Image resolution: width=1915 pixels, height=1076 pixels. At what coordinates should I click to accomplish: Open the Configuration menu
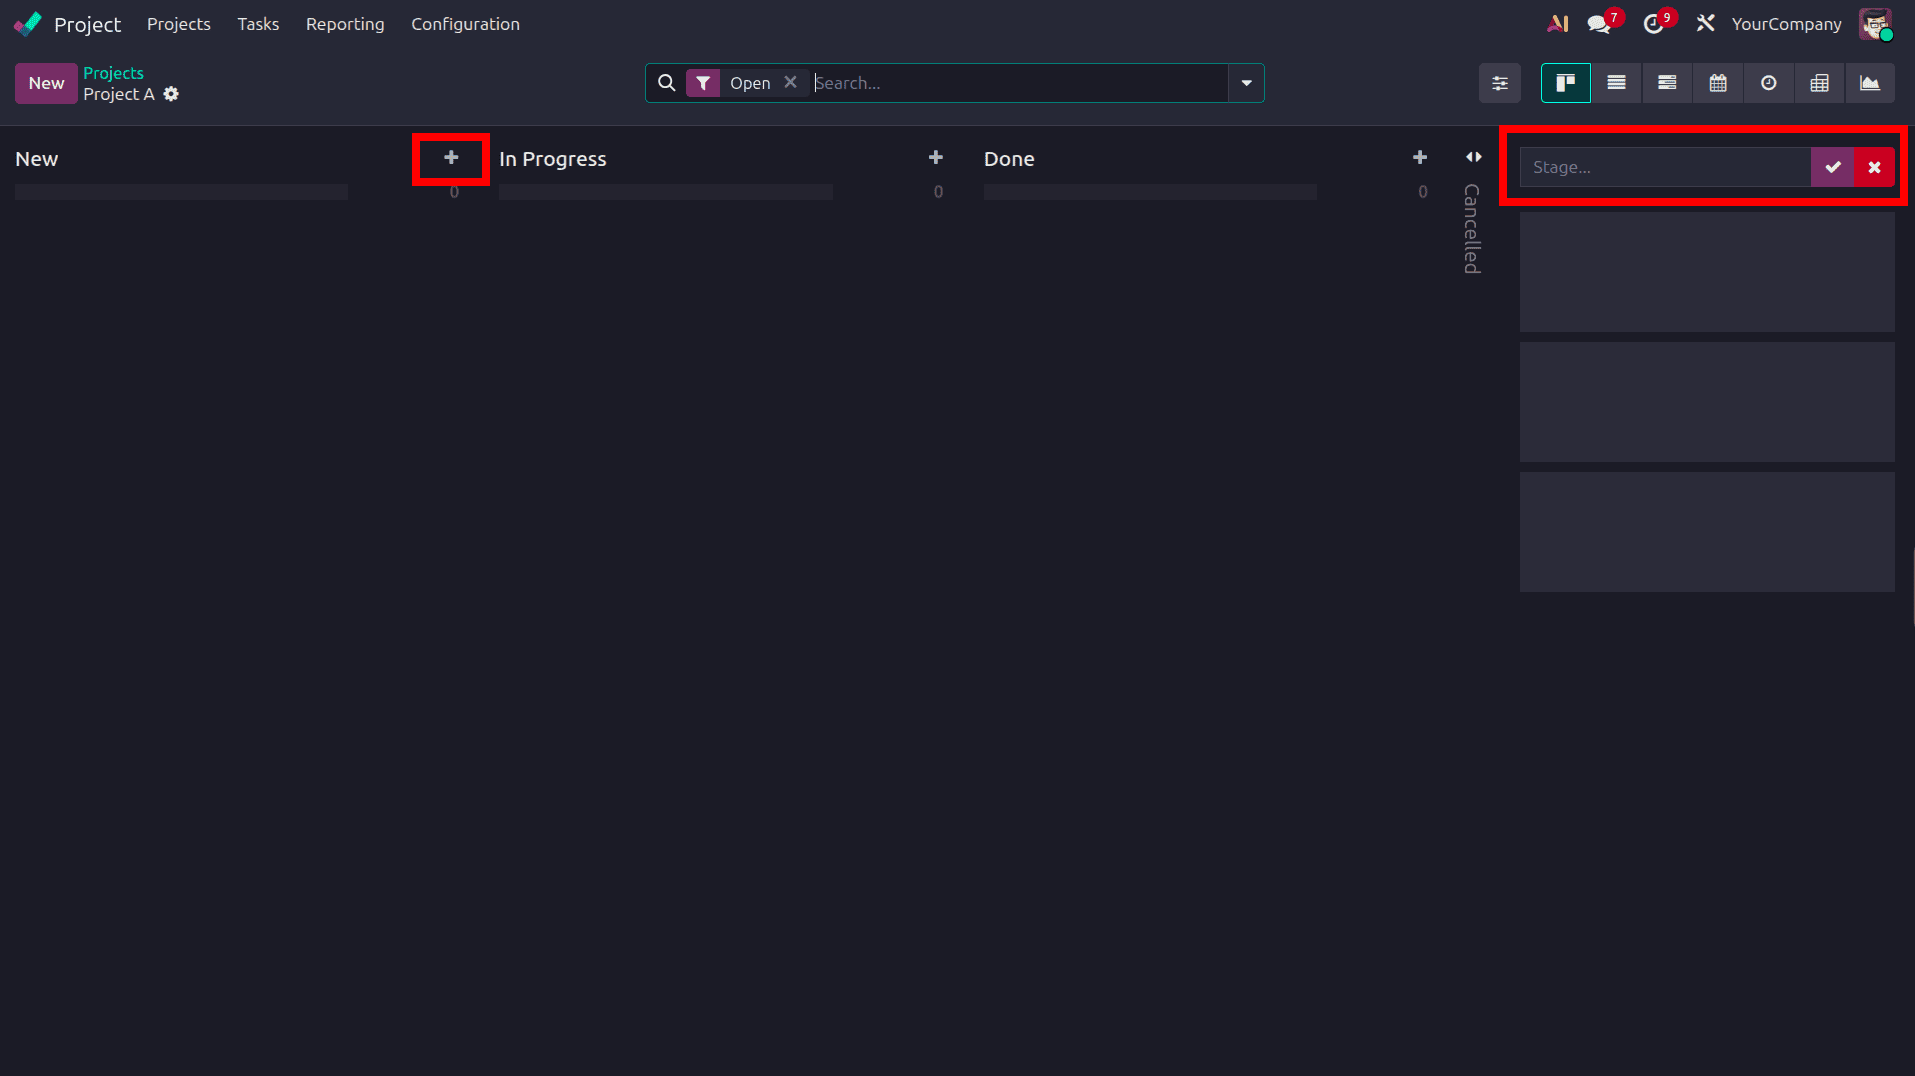pos(465,24)
